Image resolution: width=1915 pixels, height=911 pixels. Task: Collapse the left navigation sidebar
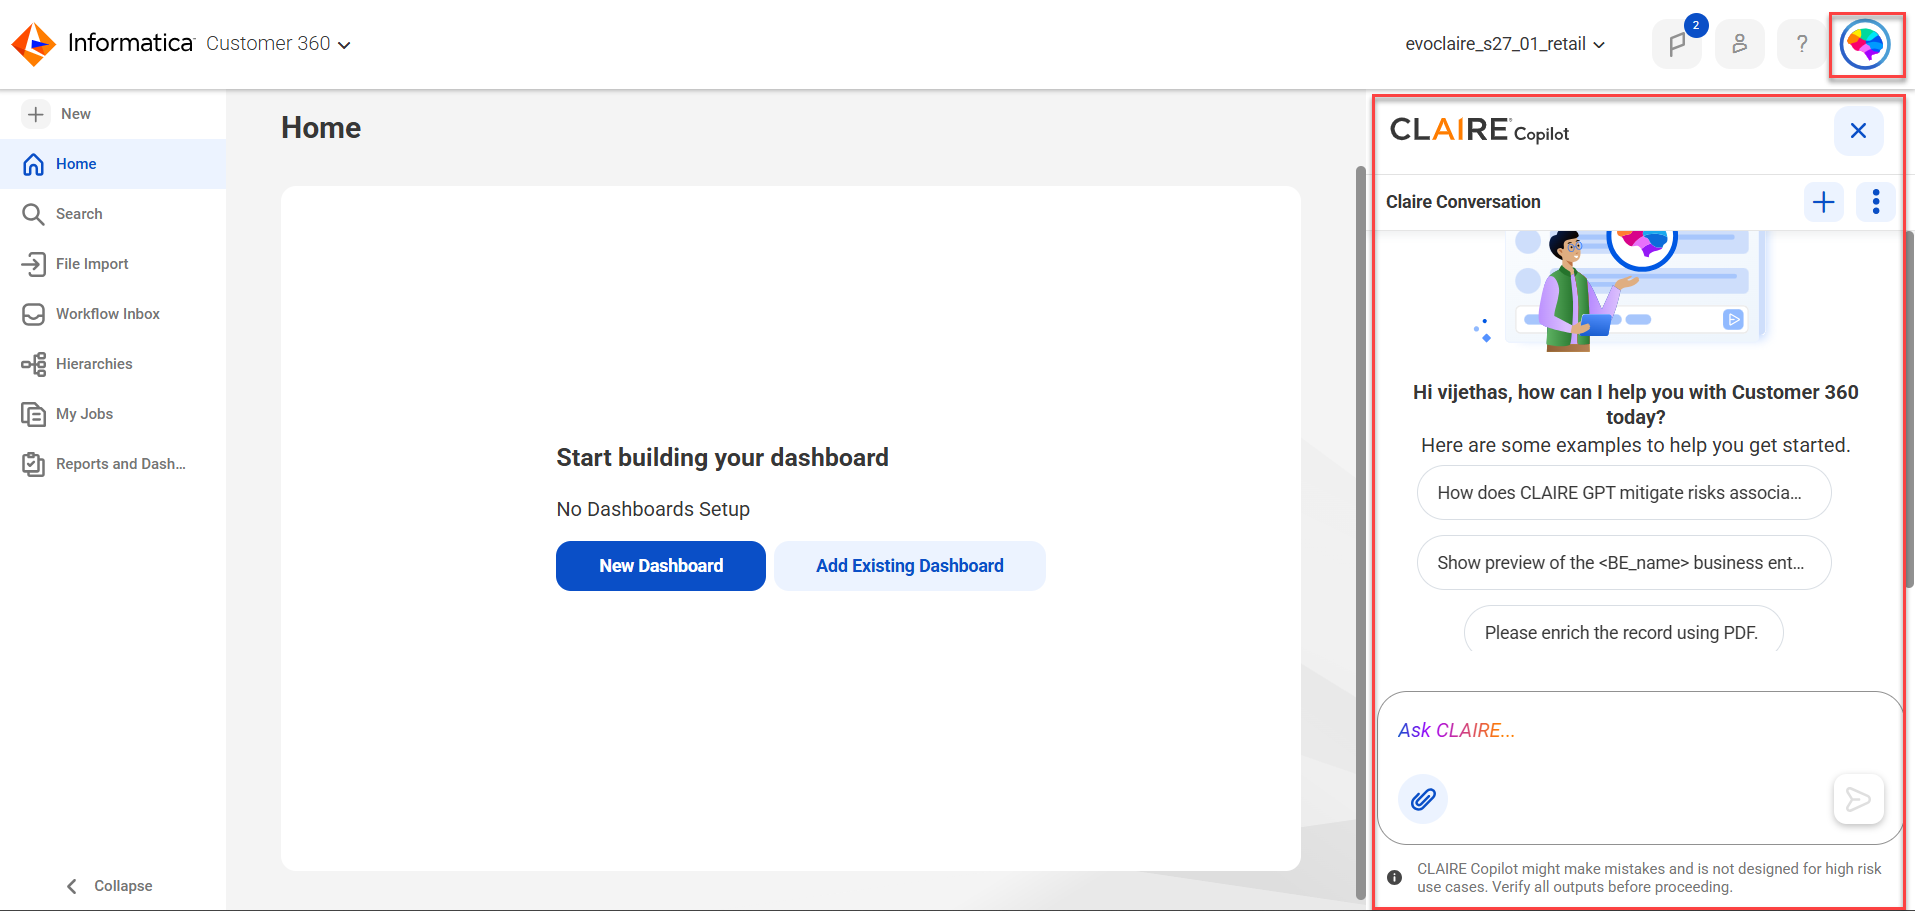(110, 886)
